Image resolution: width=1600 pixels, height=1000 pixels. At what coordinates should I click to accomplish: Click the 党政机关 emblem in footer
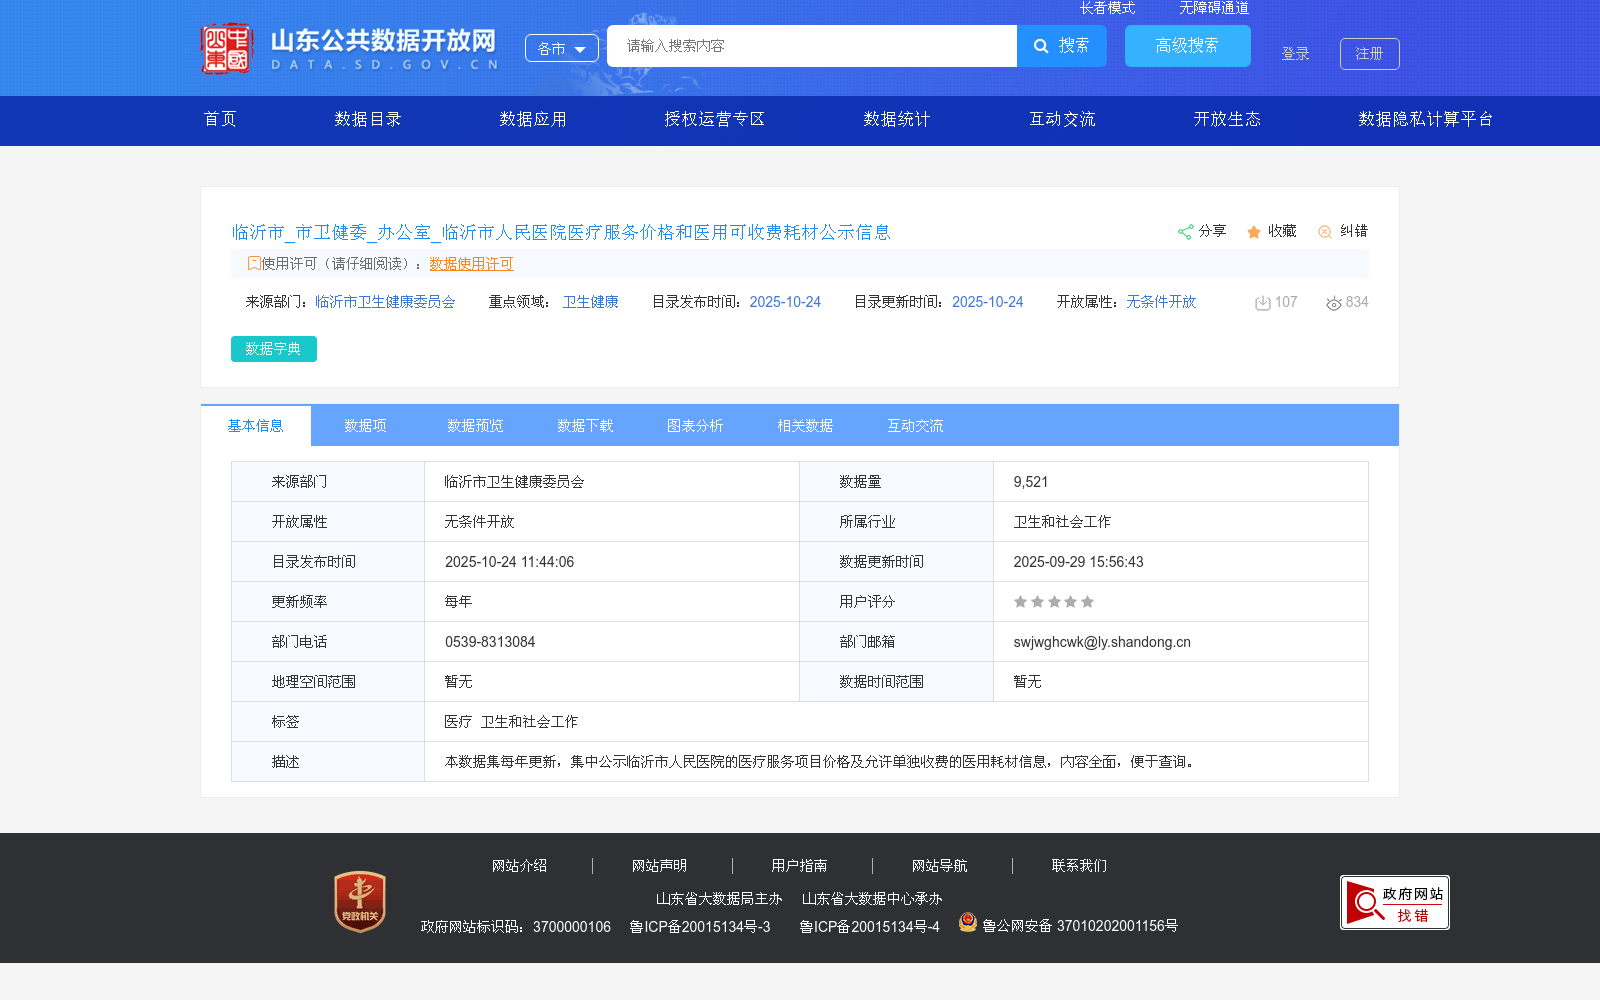[x=359, y=899]
